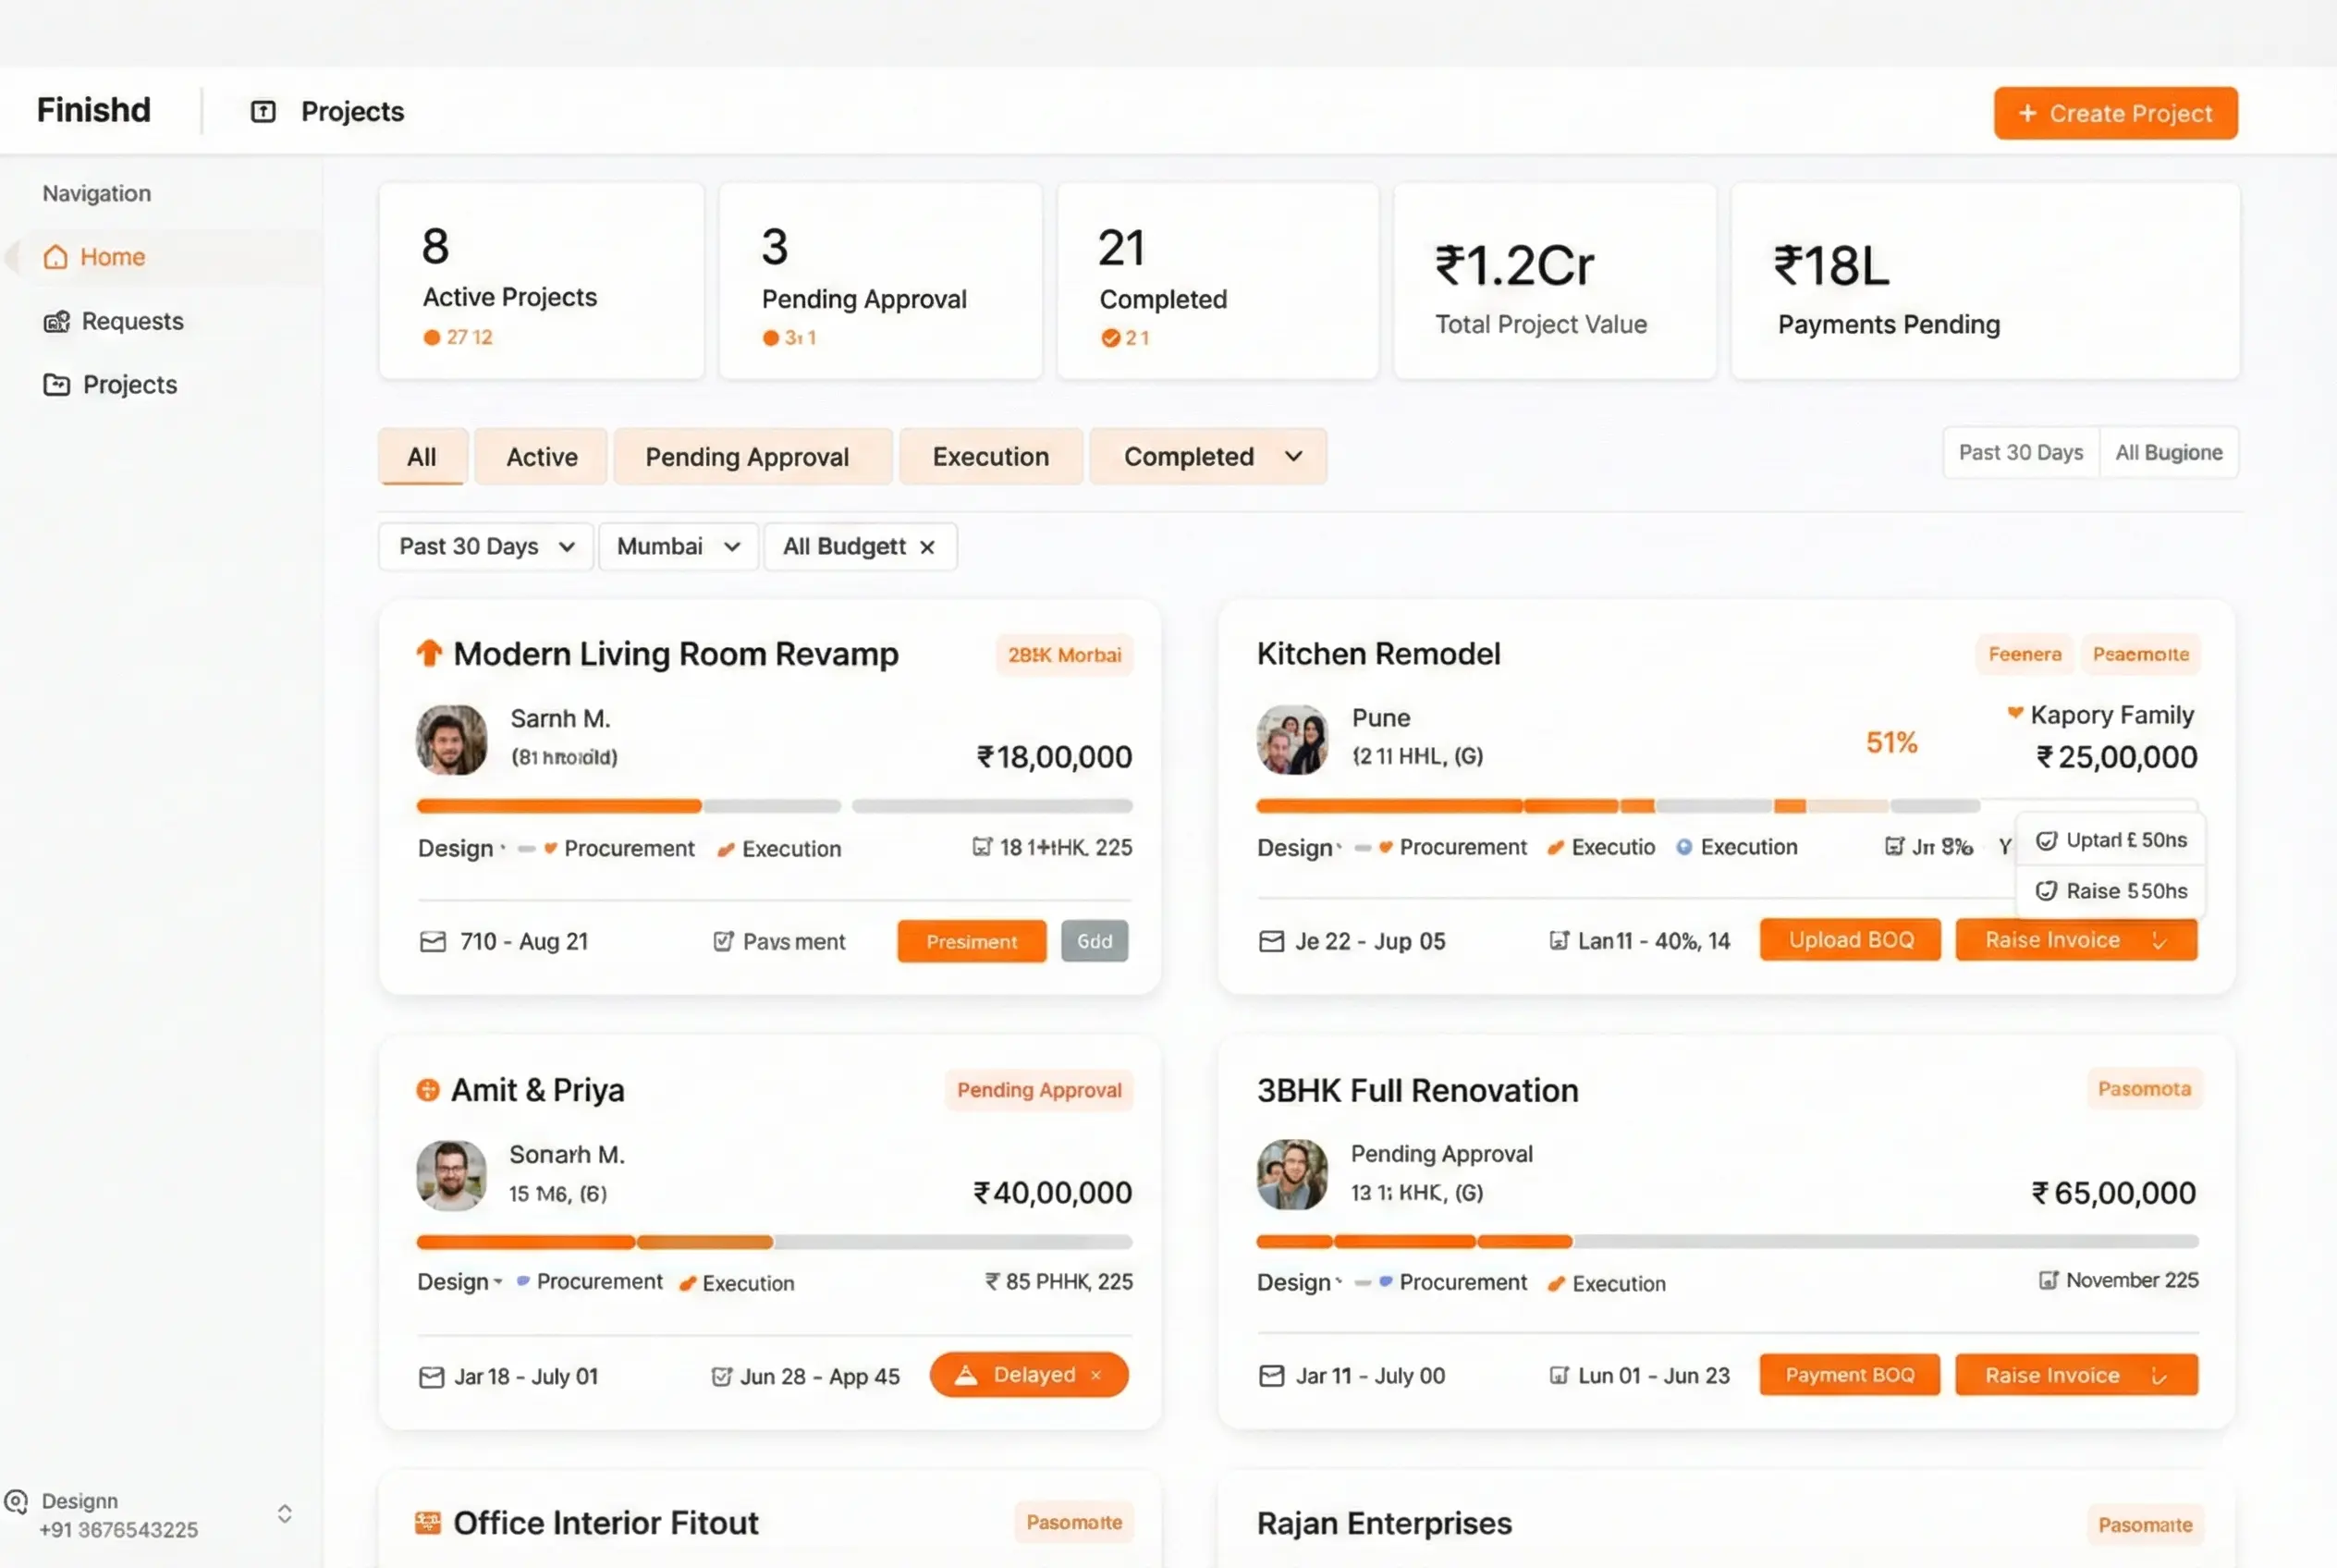Check the Pavs ment checkbox on Modern Living Room card

point(723,940)
